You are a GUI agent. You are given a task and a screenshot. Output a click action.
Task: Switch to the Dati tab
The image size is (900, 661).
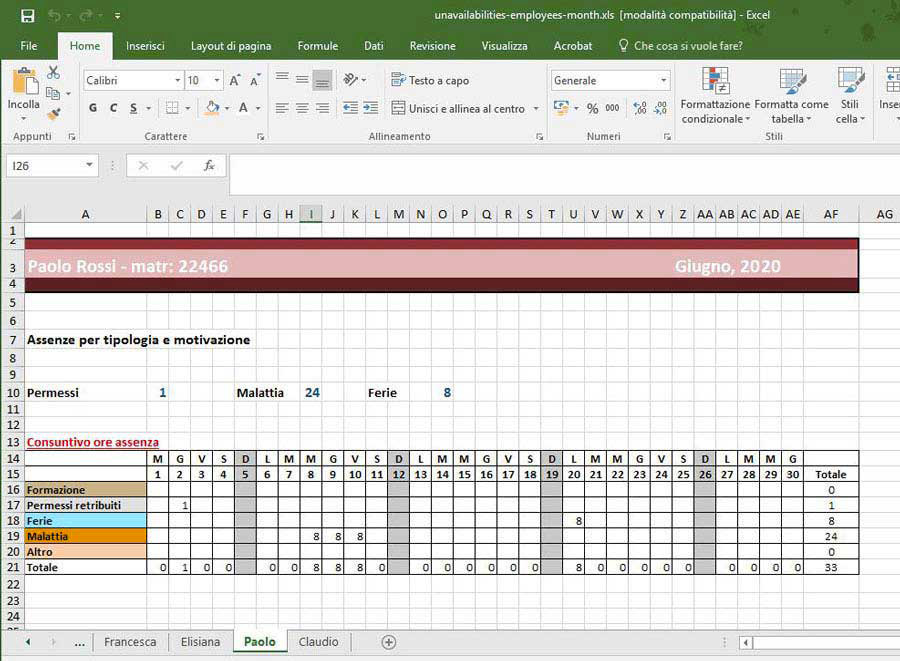coord(374,46)
